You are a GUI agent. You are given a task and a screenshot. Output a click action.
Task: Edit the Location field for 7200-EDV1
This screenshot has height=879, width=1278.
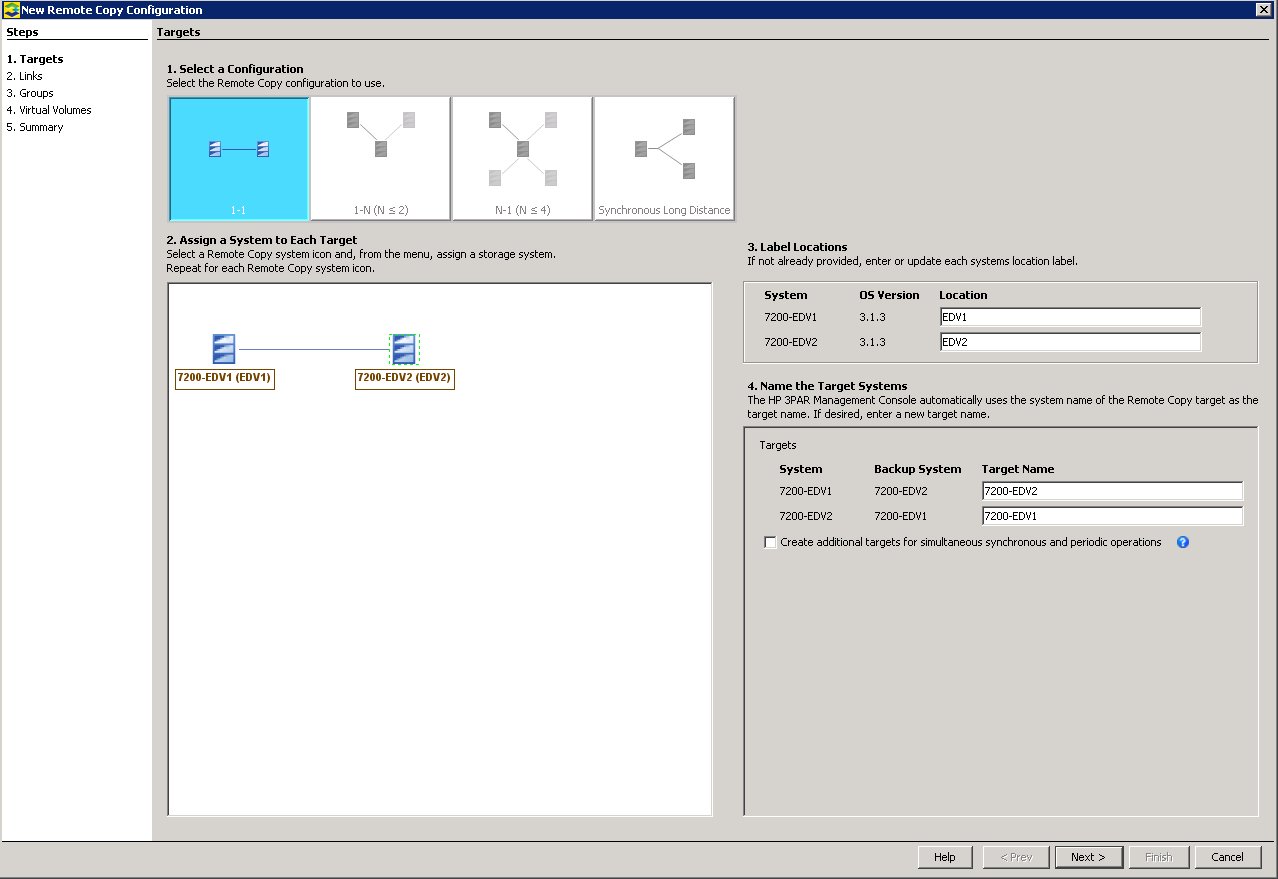[1070, 317]
